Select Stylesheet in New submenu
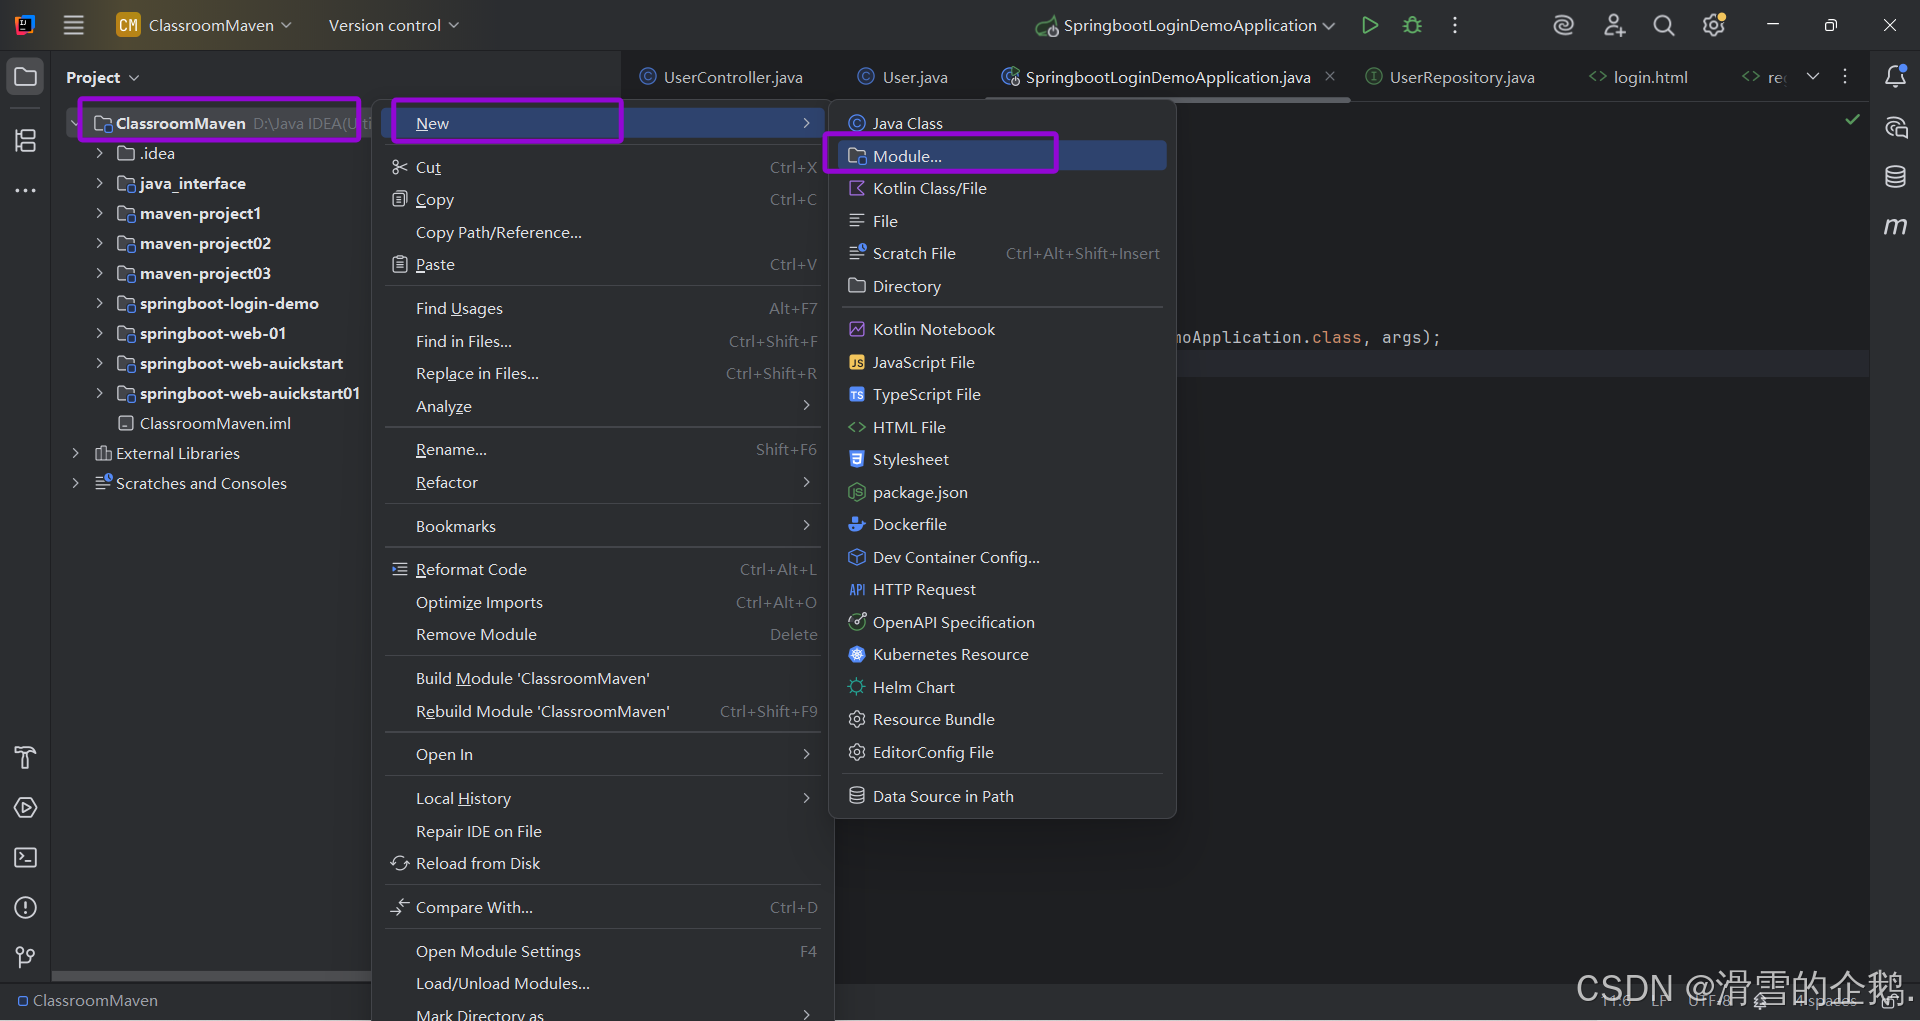The width and height of the screenshot is (1920, 1021). [1002, 459]
